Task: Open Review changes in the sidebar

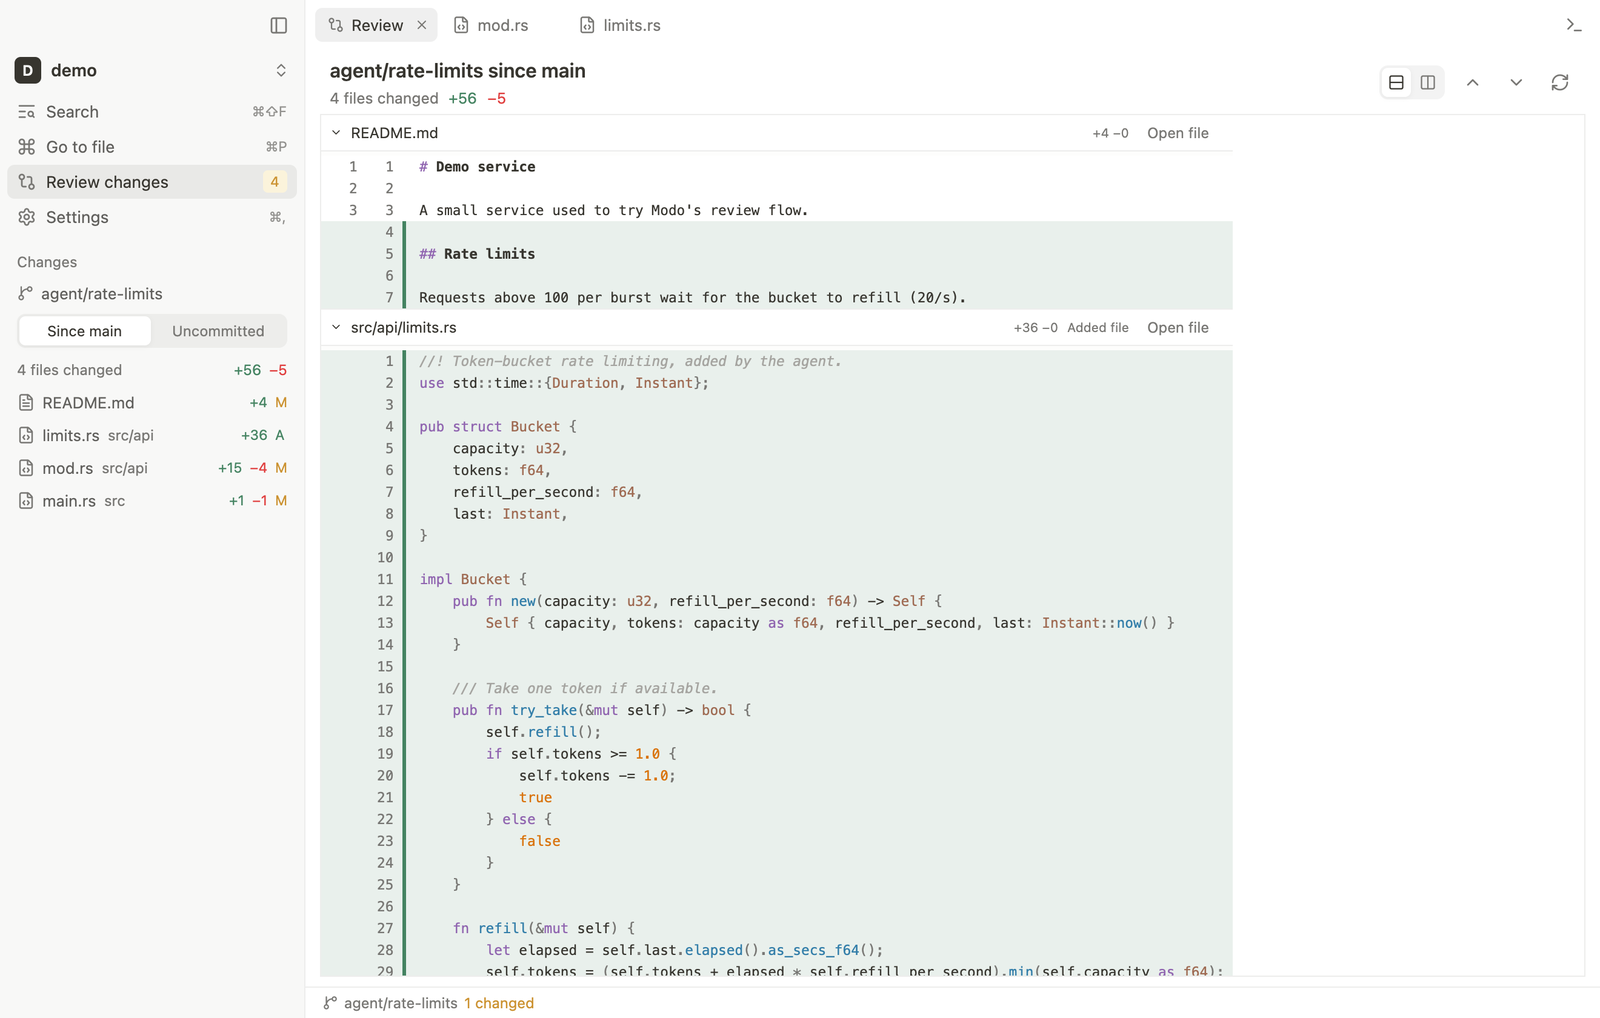Action: click(152, 182)
